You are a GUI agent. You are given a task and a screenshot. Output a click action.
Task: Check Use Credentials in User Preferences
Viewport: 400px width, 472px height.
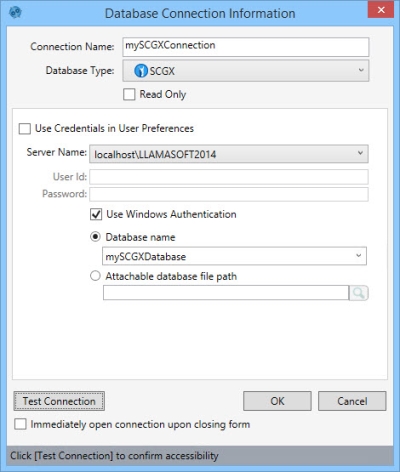[25, 129]
